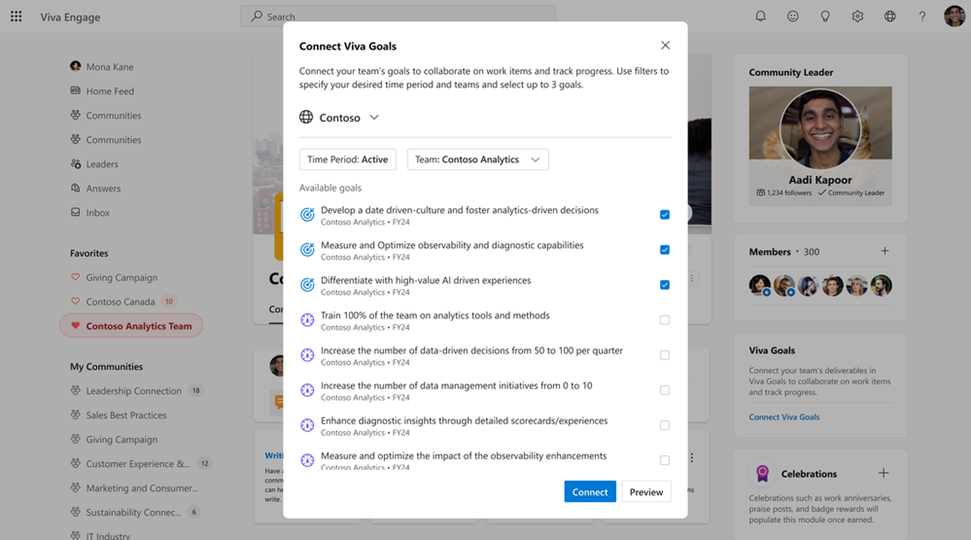Open the notifications bell icon
Image resolution: width=971 pixels, height=540 pixels.
click(x=760, y=17)
